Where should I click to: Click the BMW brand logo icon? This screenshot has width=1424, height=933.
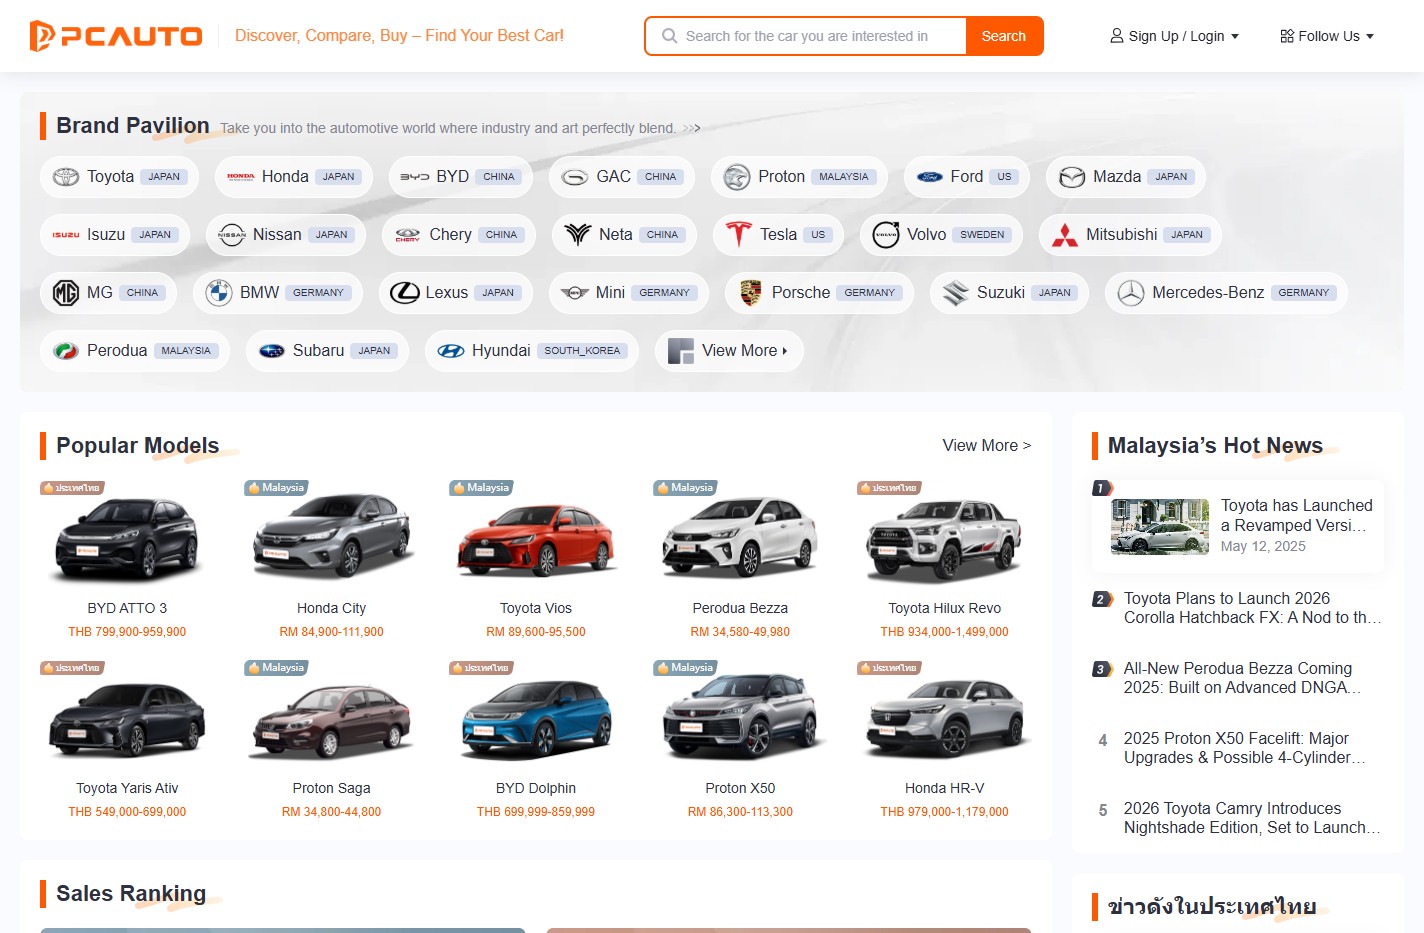pyautogui.click(x=219, y=293)
